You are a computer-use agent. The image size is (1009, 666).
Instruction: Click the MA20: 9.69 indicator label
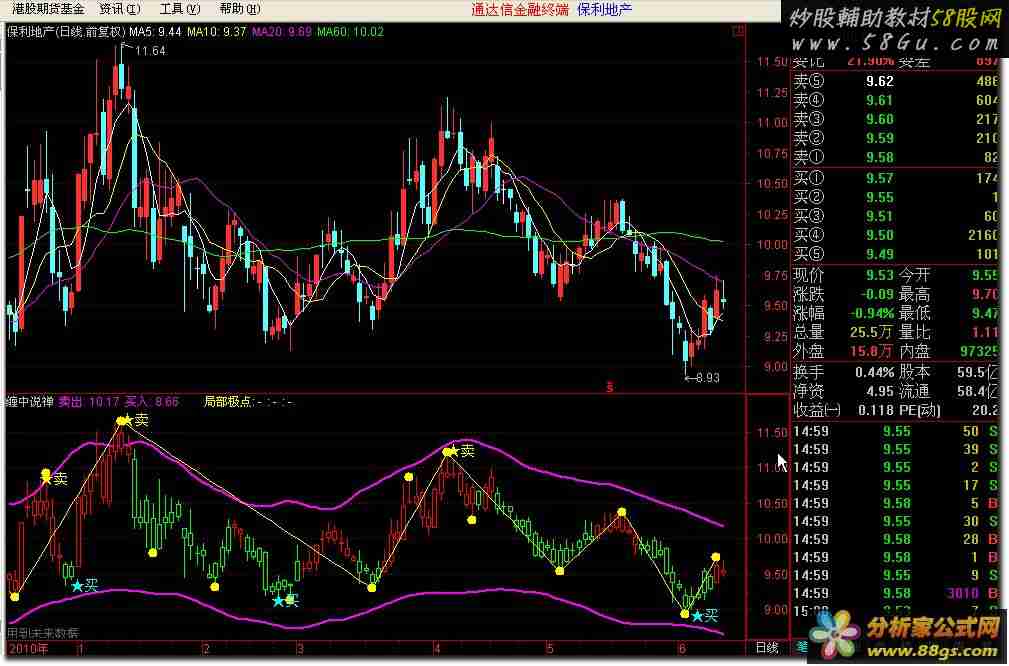(x=282, y=31)
